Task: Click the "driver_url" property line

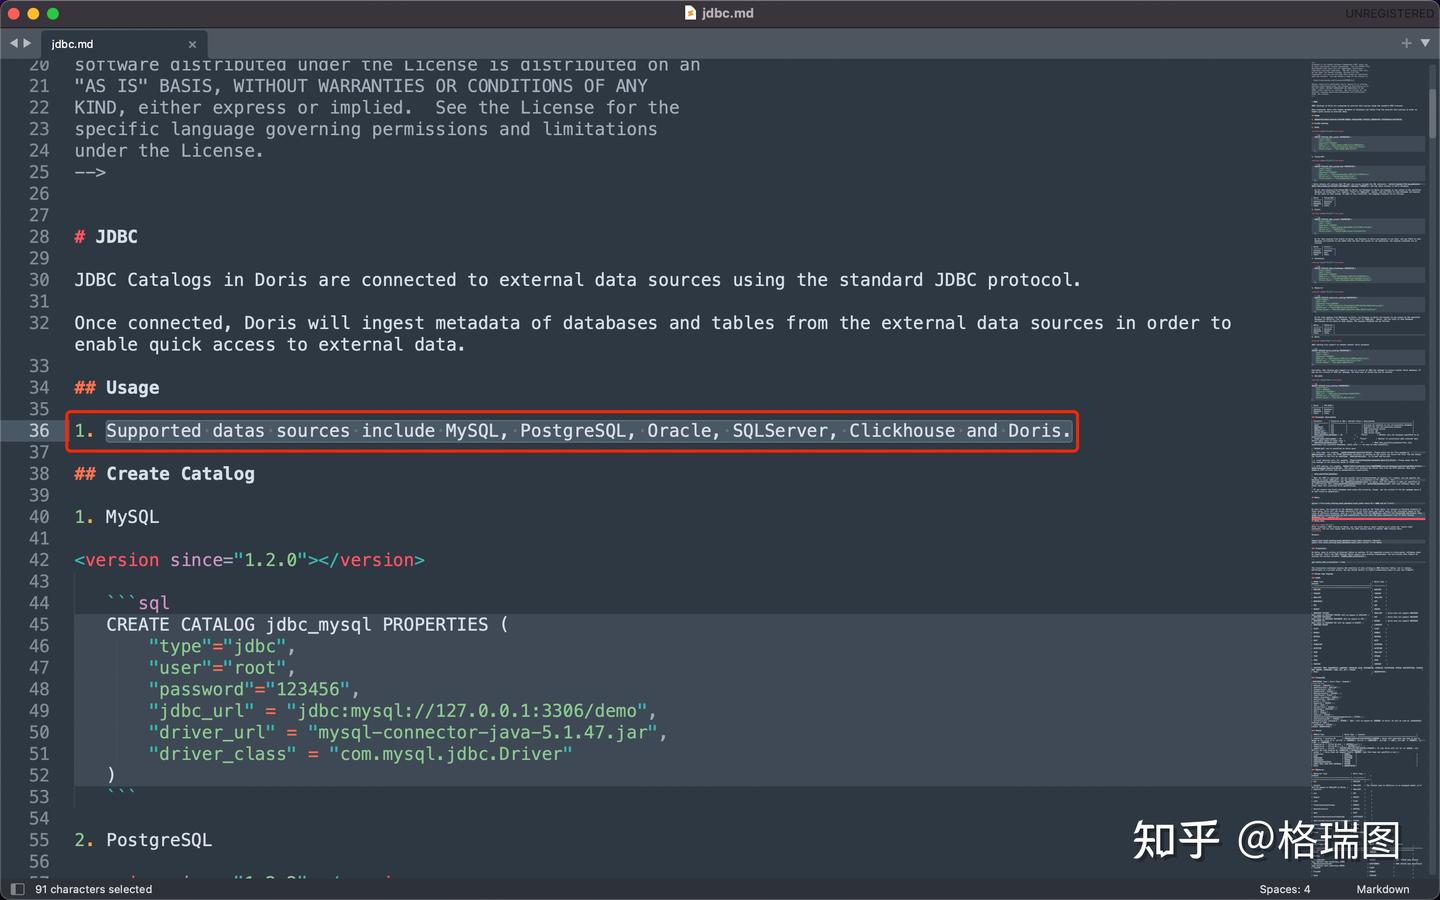Action: 408,733
